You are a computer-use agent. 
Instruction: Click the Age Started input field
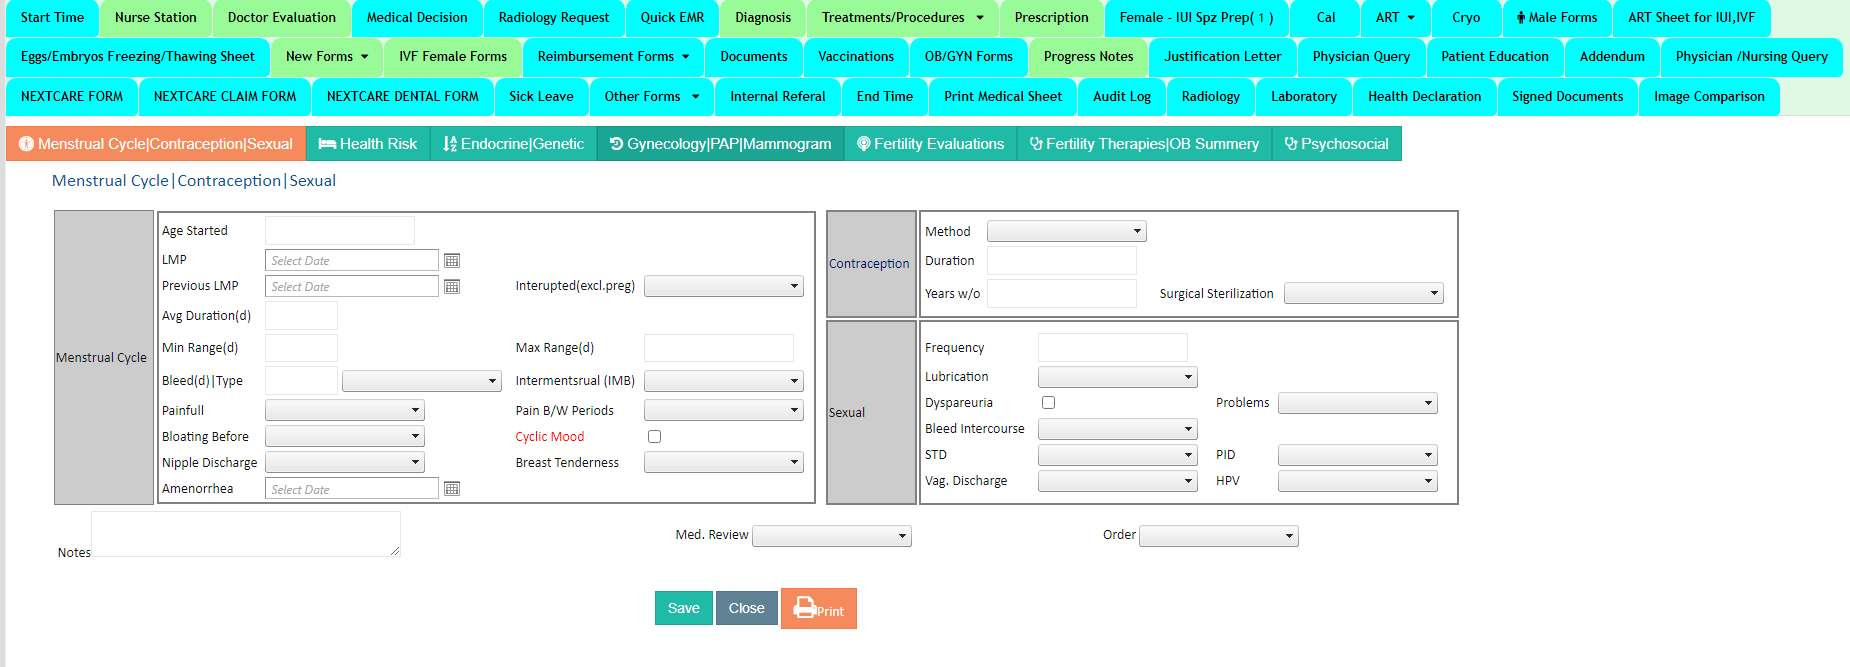[x=340, y=231]
